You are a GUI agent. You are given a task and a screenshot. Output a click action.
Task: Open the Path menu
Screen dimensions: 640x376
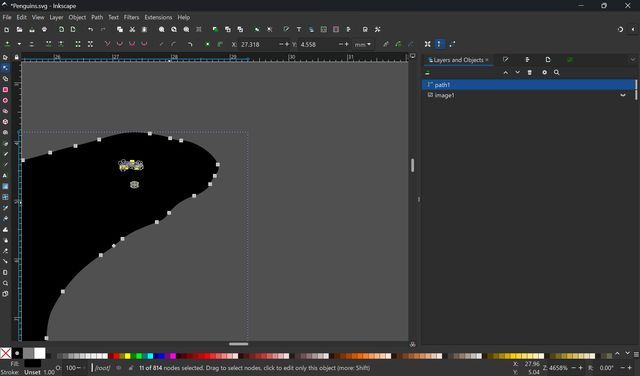coord(97,17)
